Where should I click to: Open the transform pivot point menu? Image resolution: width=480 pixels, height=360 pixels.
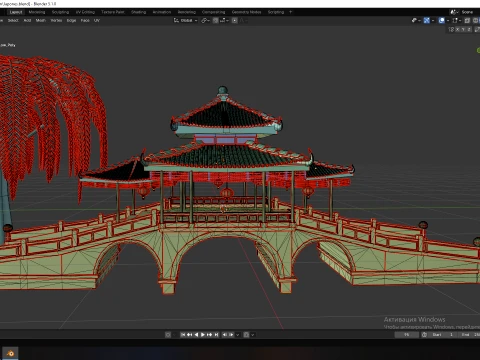point(205,20)
